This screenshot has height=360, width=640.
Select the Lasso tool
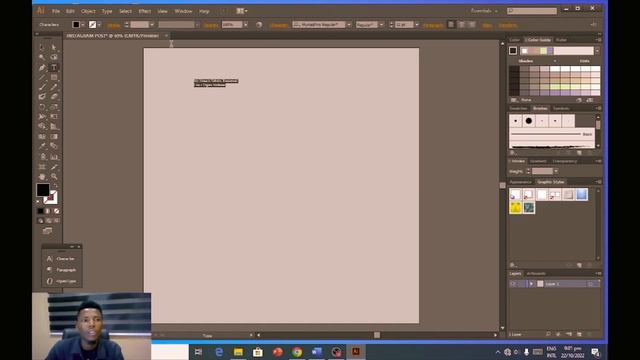pyautogui.click(x=54, y=57)
